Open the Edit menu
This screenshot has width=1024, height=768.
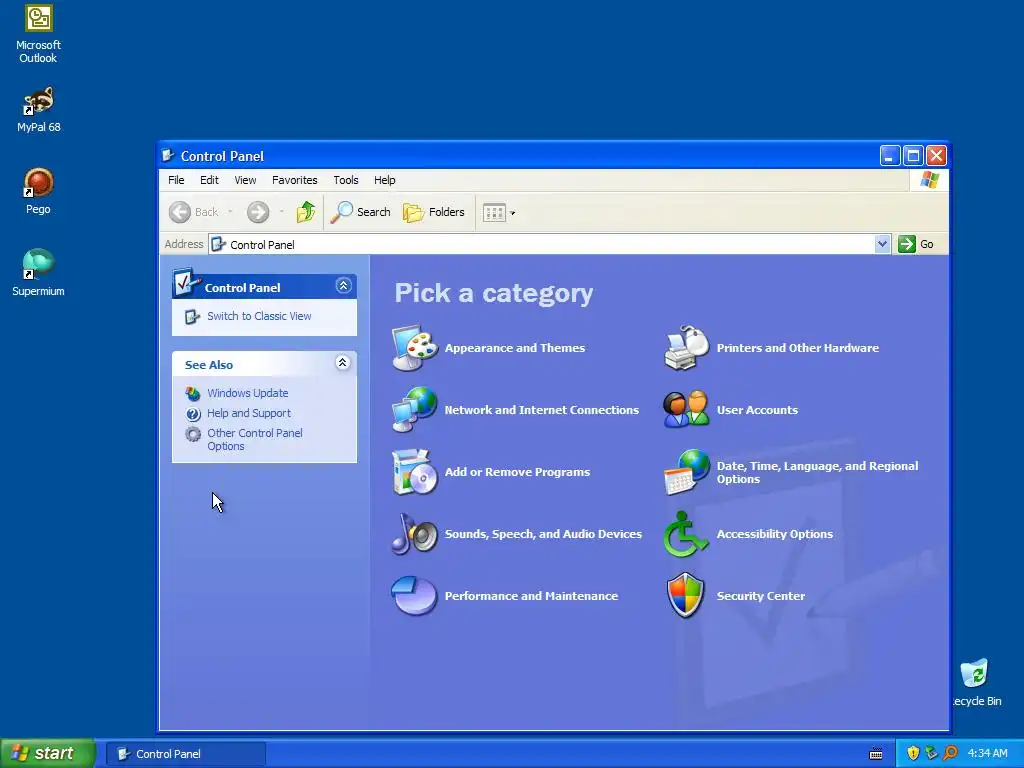(209, 180)
